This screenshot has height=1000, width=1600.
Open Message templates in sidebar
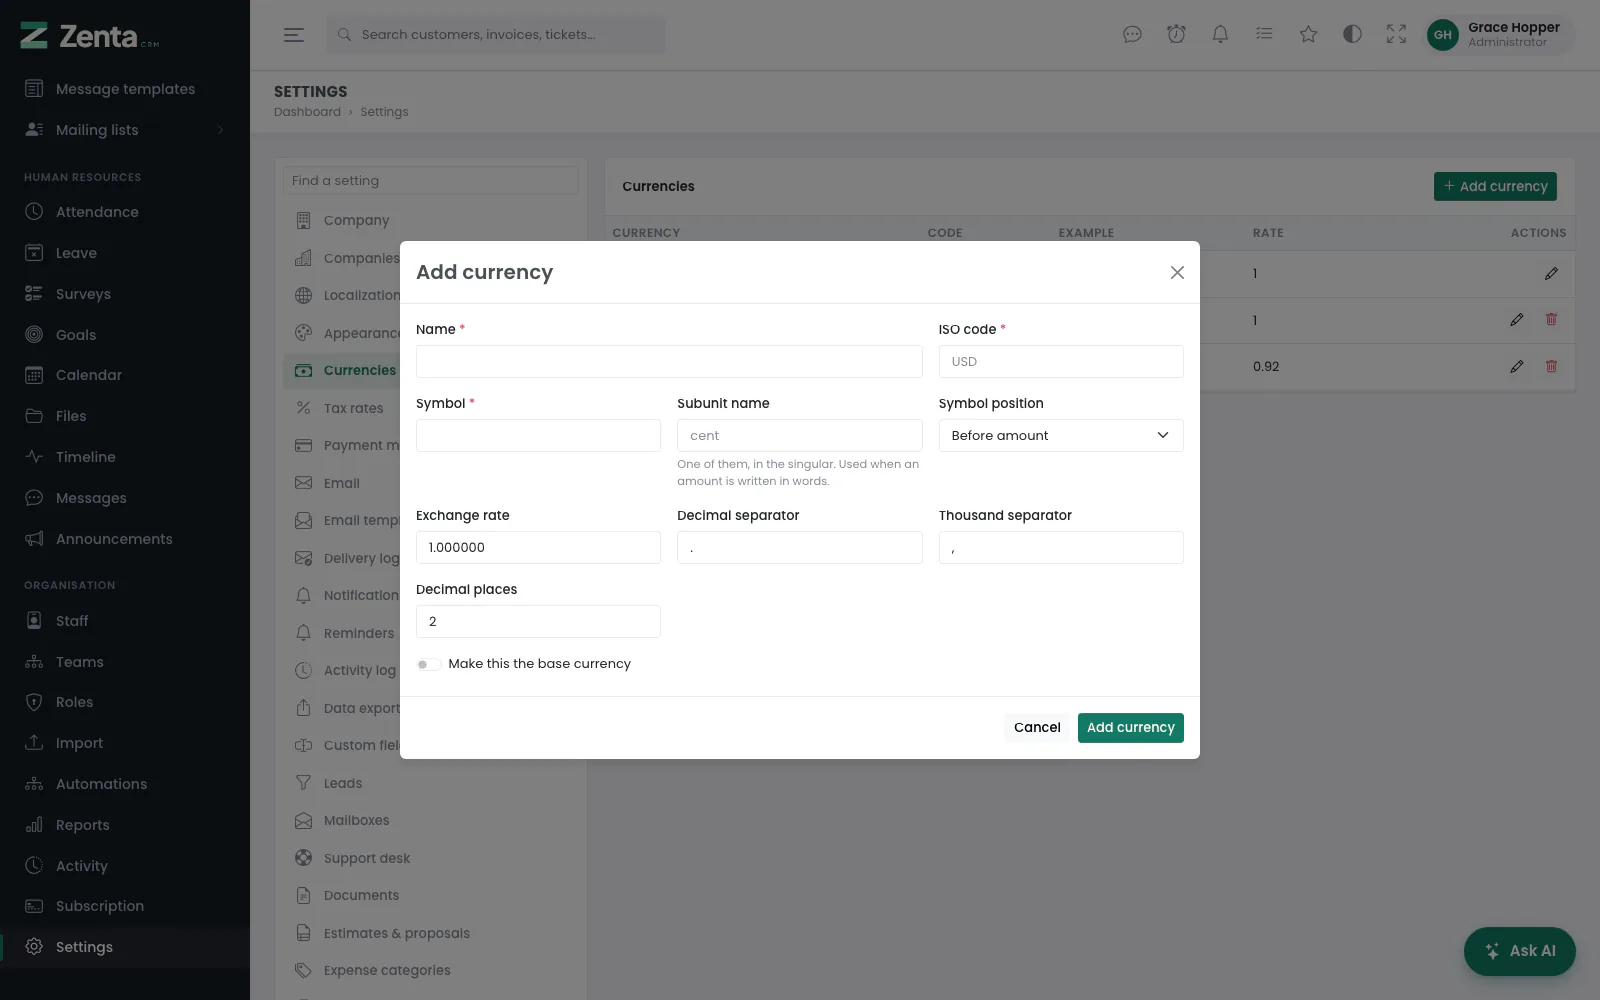[x=125, y=89]
